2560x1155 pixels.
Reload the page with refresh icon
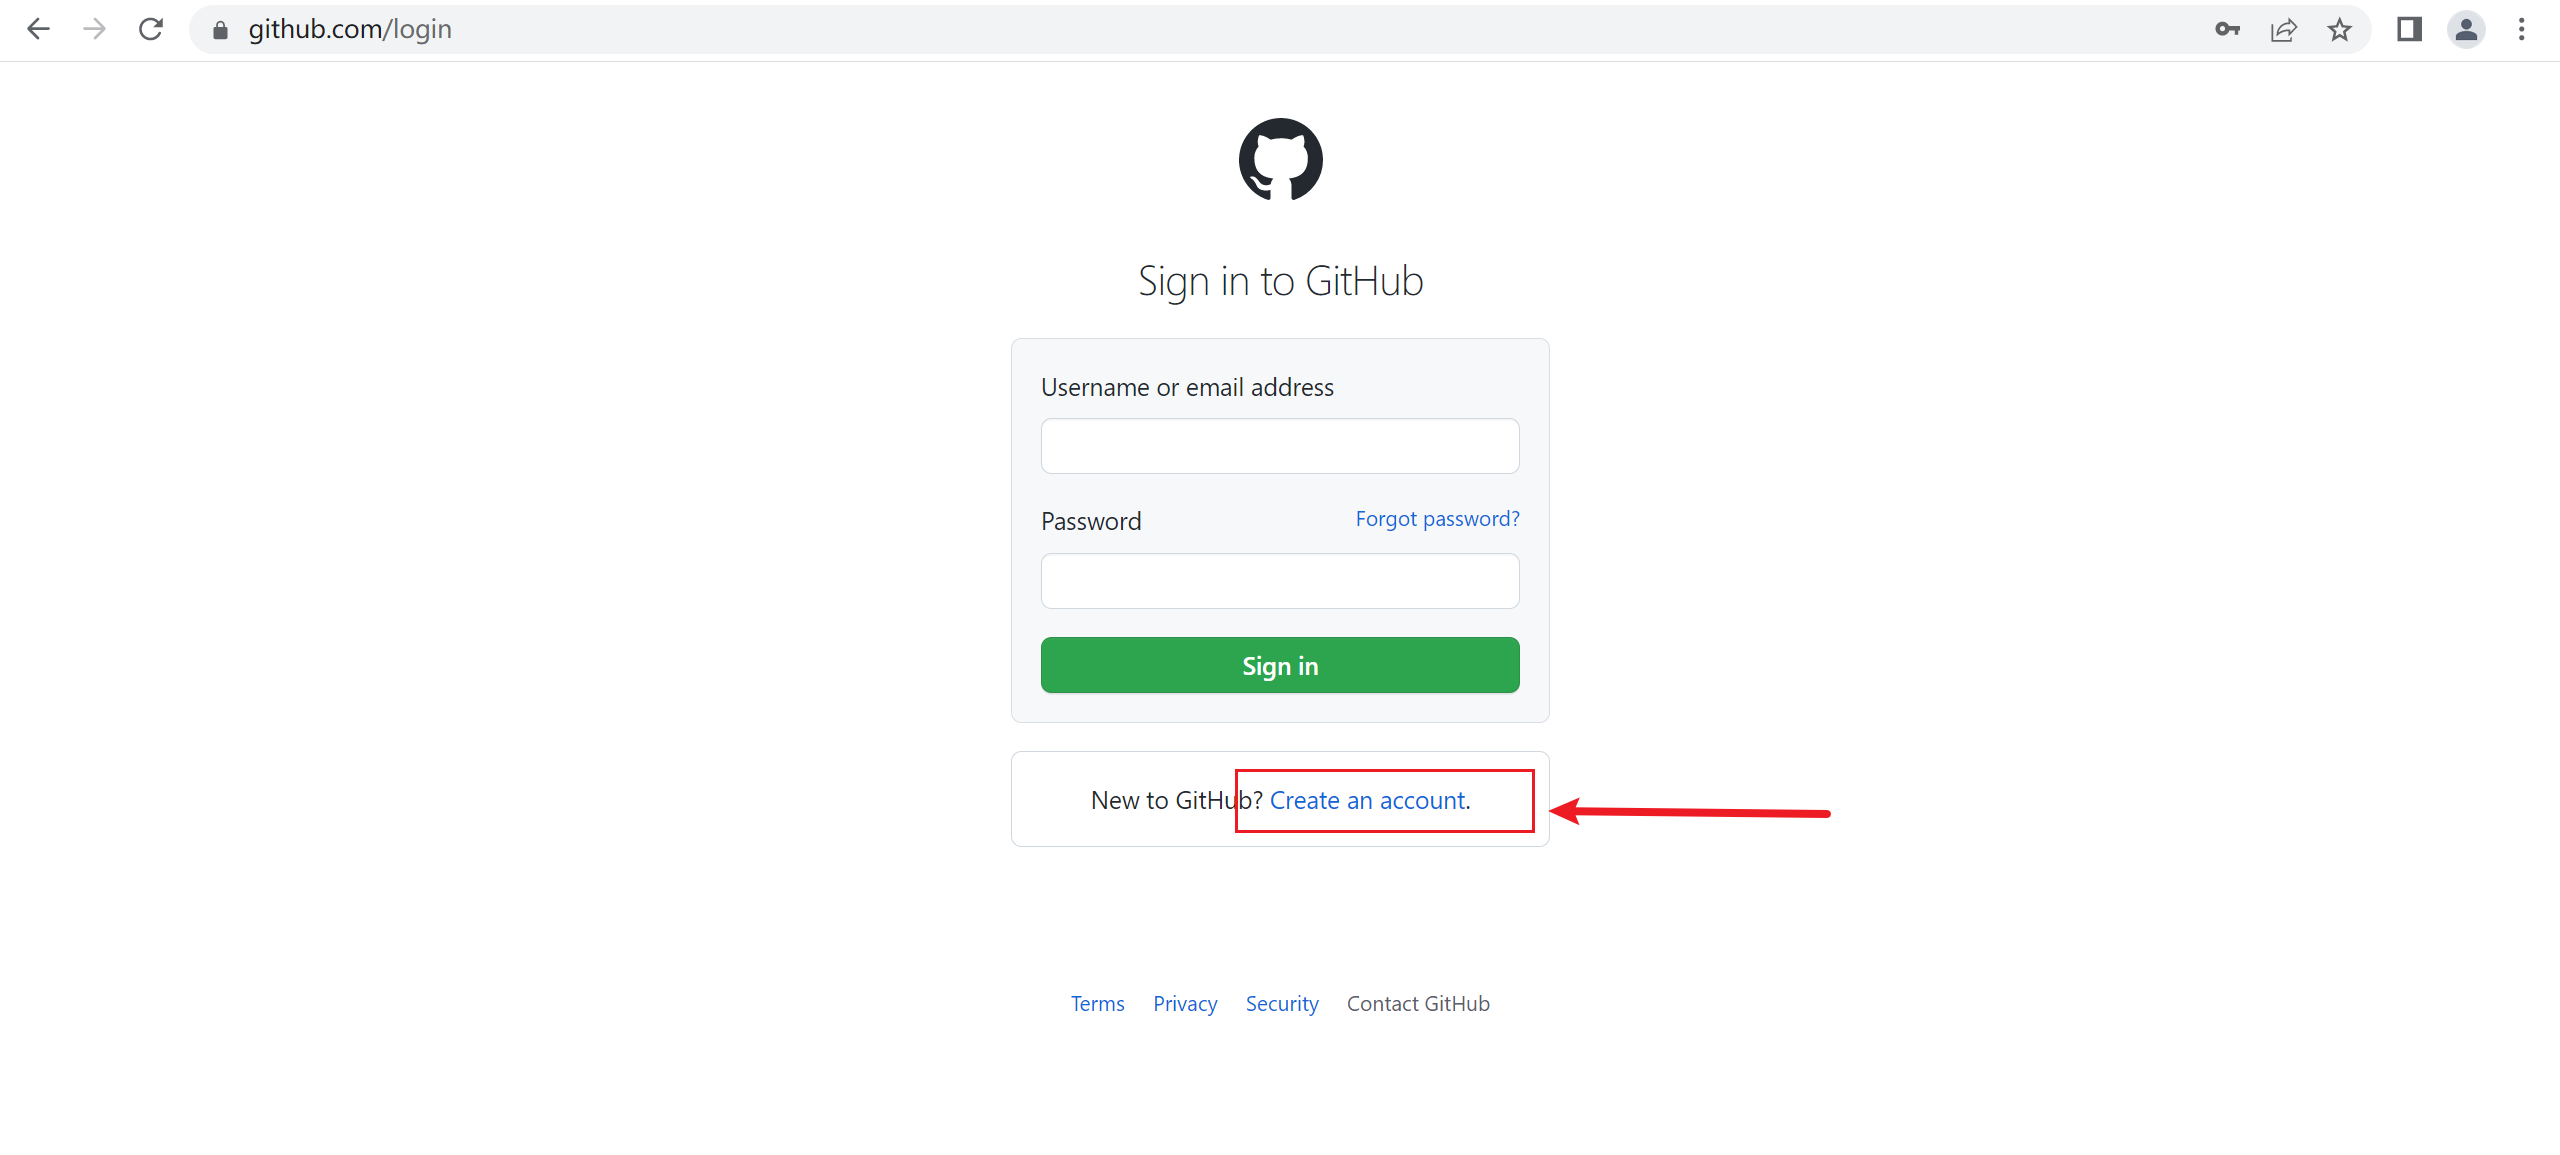[x=151, y=30]
